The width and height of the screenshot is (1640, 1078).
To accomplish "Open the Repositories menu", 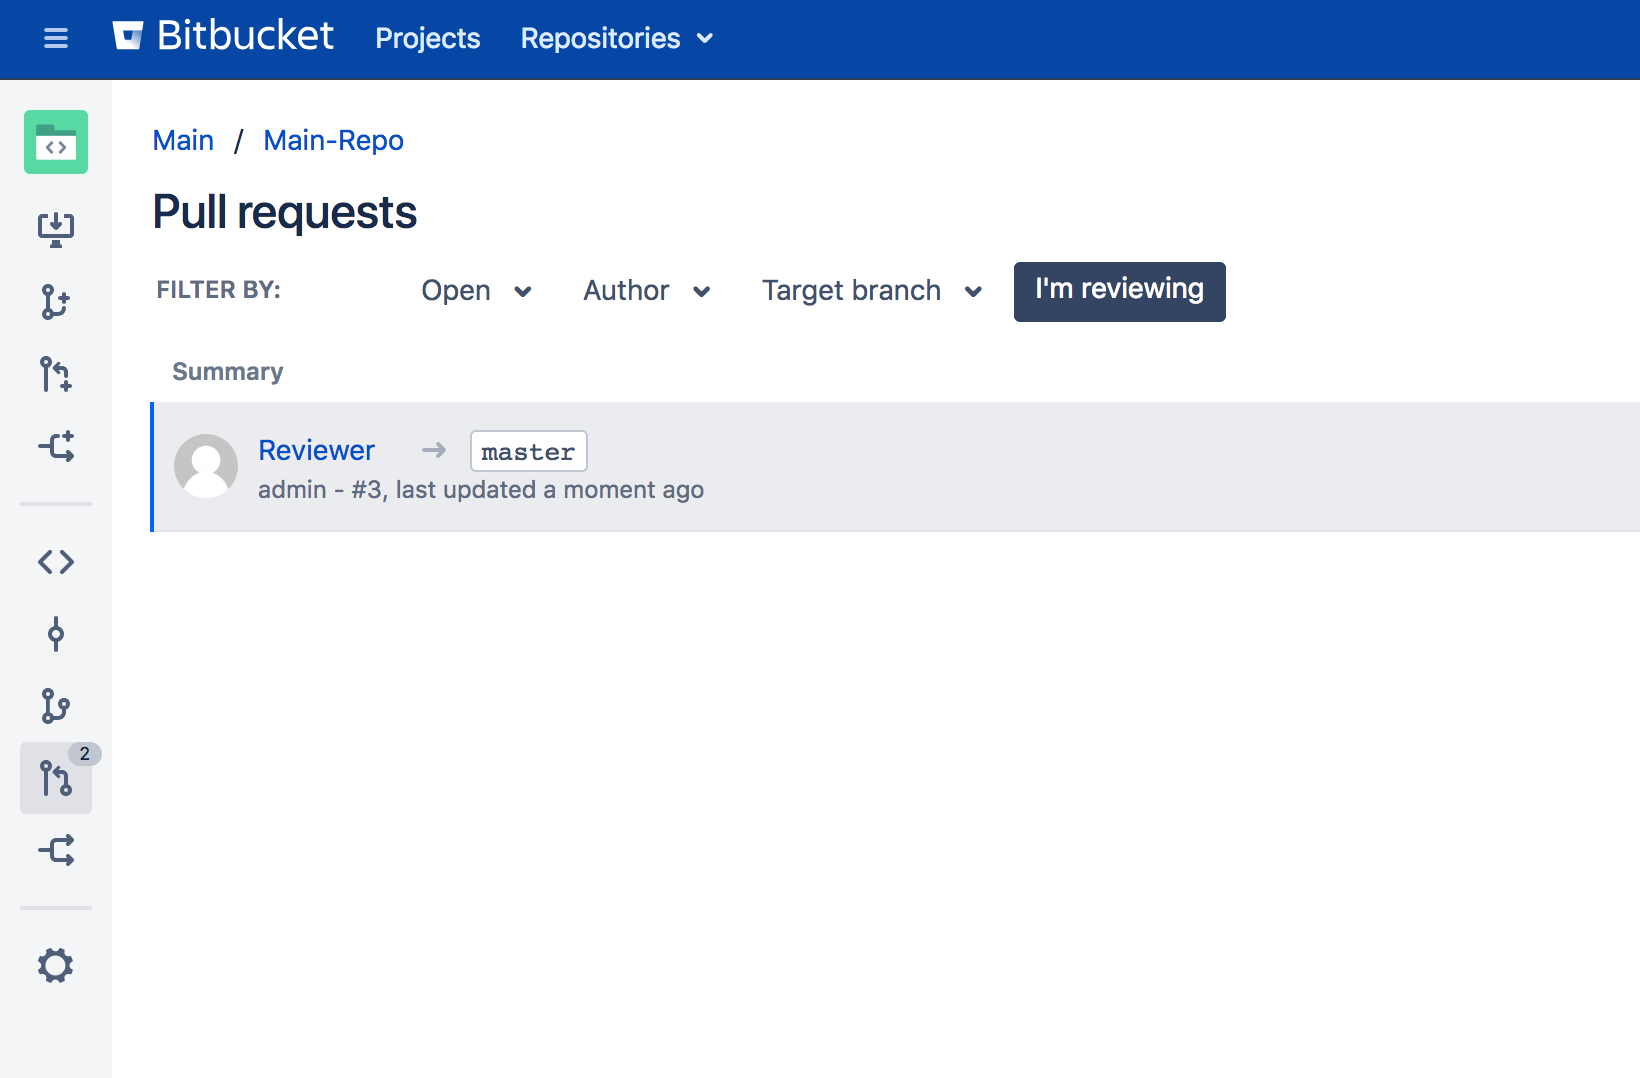I will coord(615,38).
